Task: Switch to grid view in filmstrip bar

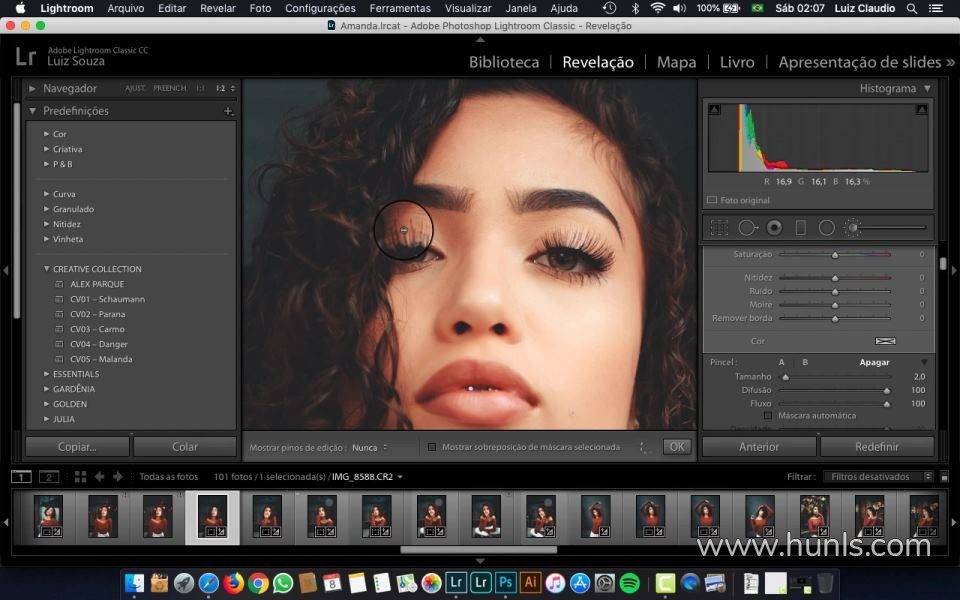Action: [81, 477]
